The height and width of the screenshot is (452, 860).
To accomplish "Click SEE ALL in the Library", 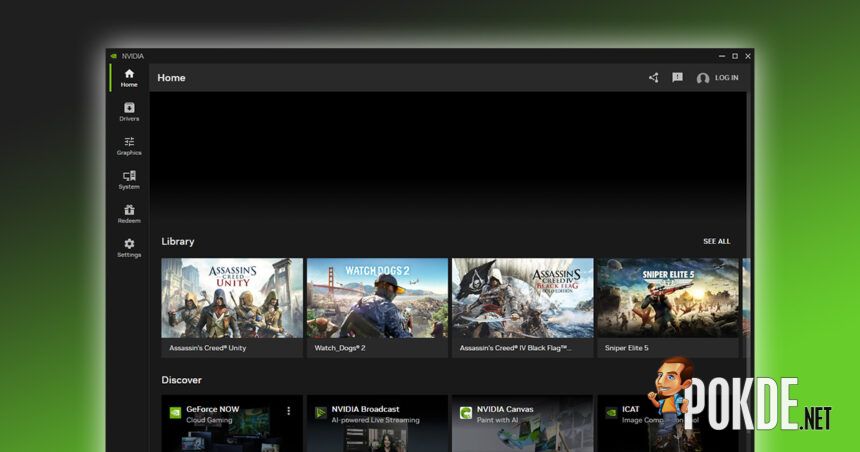I will pyautogui.click(x=716, y=241).
